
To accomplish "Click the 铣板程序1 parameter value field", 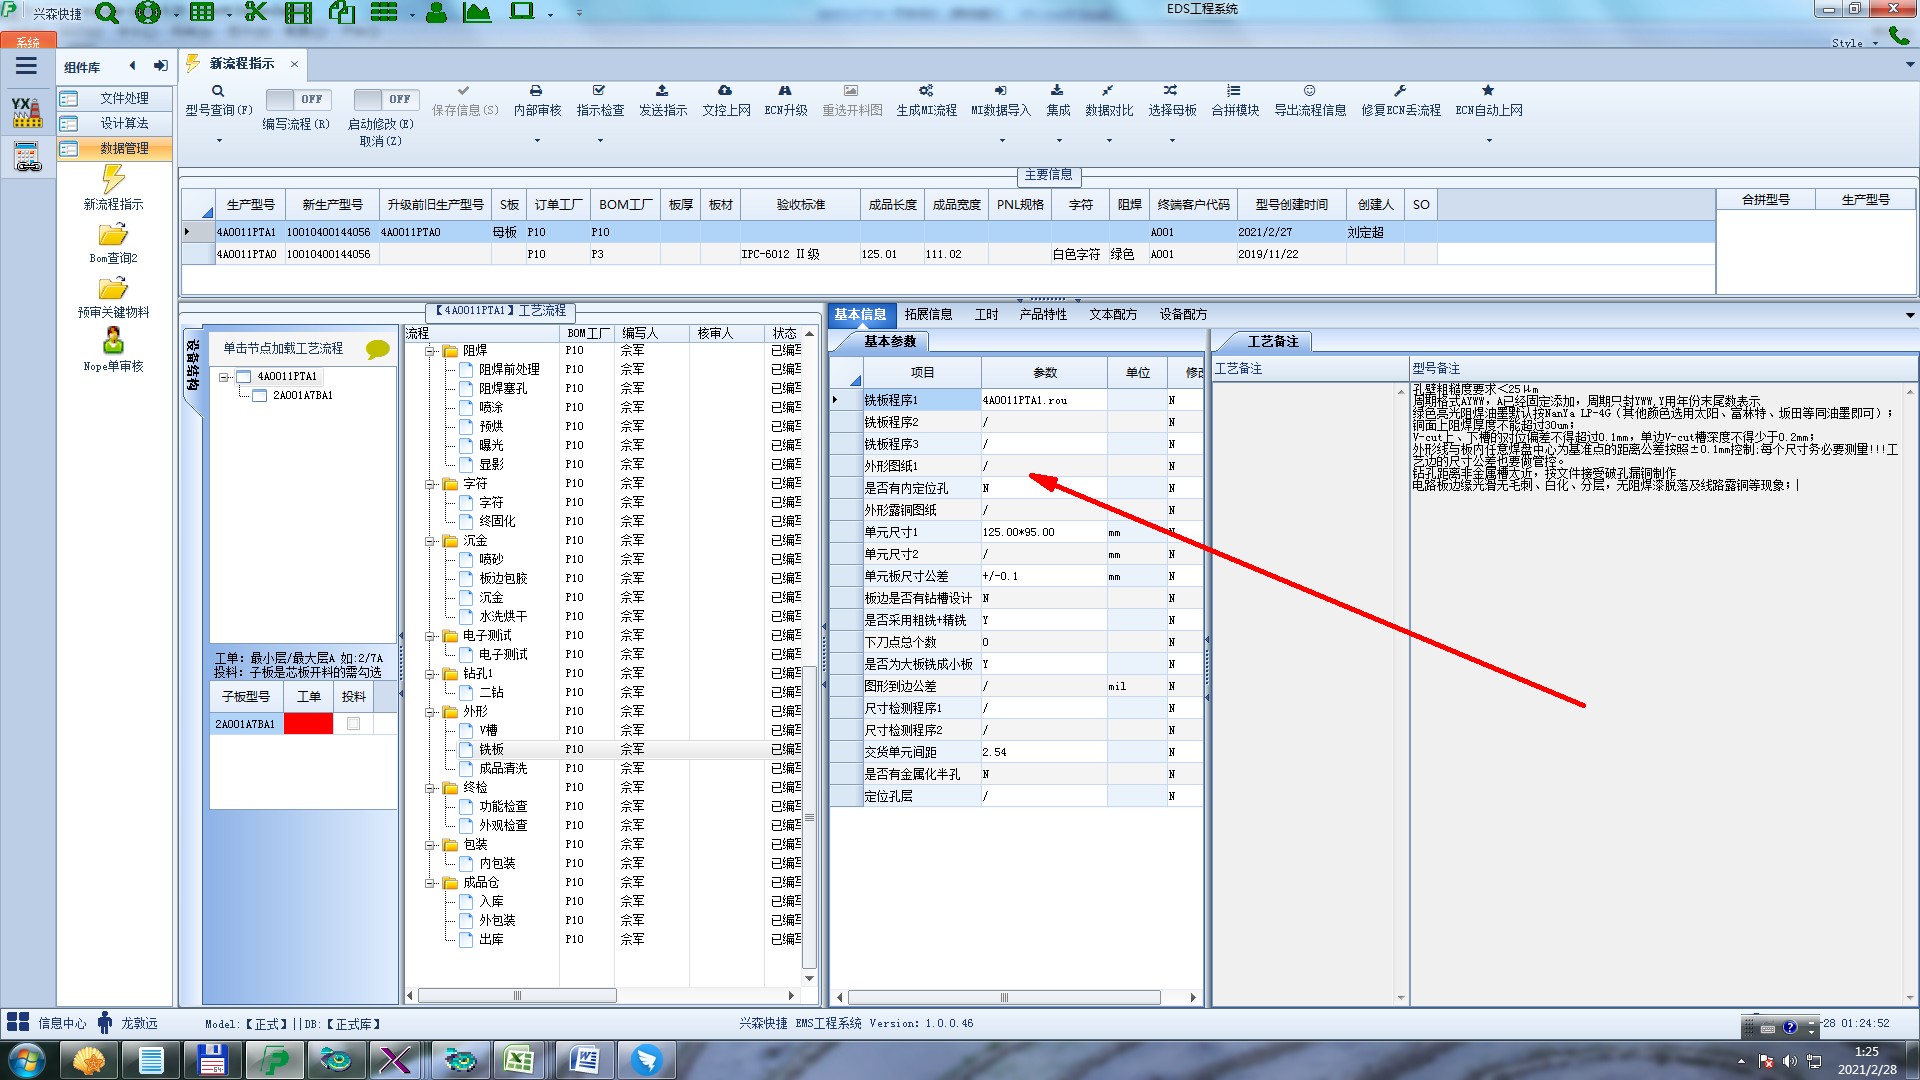I will pyautogui.click(x=1043, y=400).
